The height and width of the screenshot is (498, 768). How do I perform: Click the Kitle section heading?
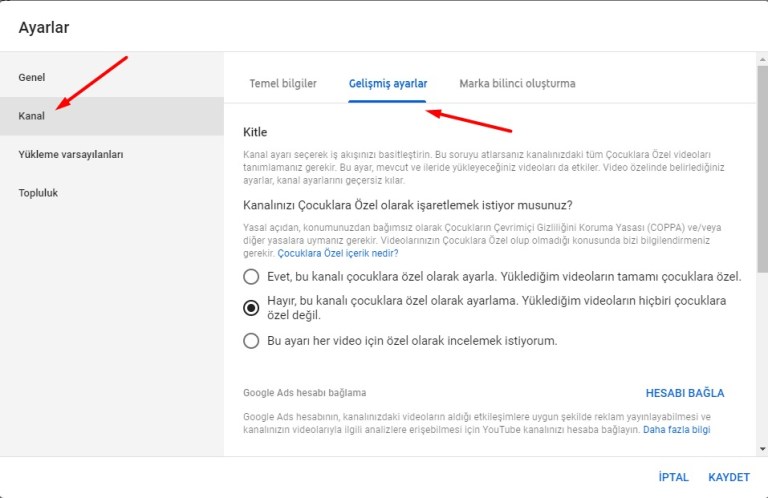[x=255, y=132]
